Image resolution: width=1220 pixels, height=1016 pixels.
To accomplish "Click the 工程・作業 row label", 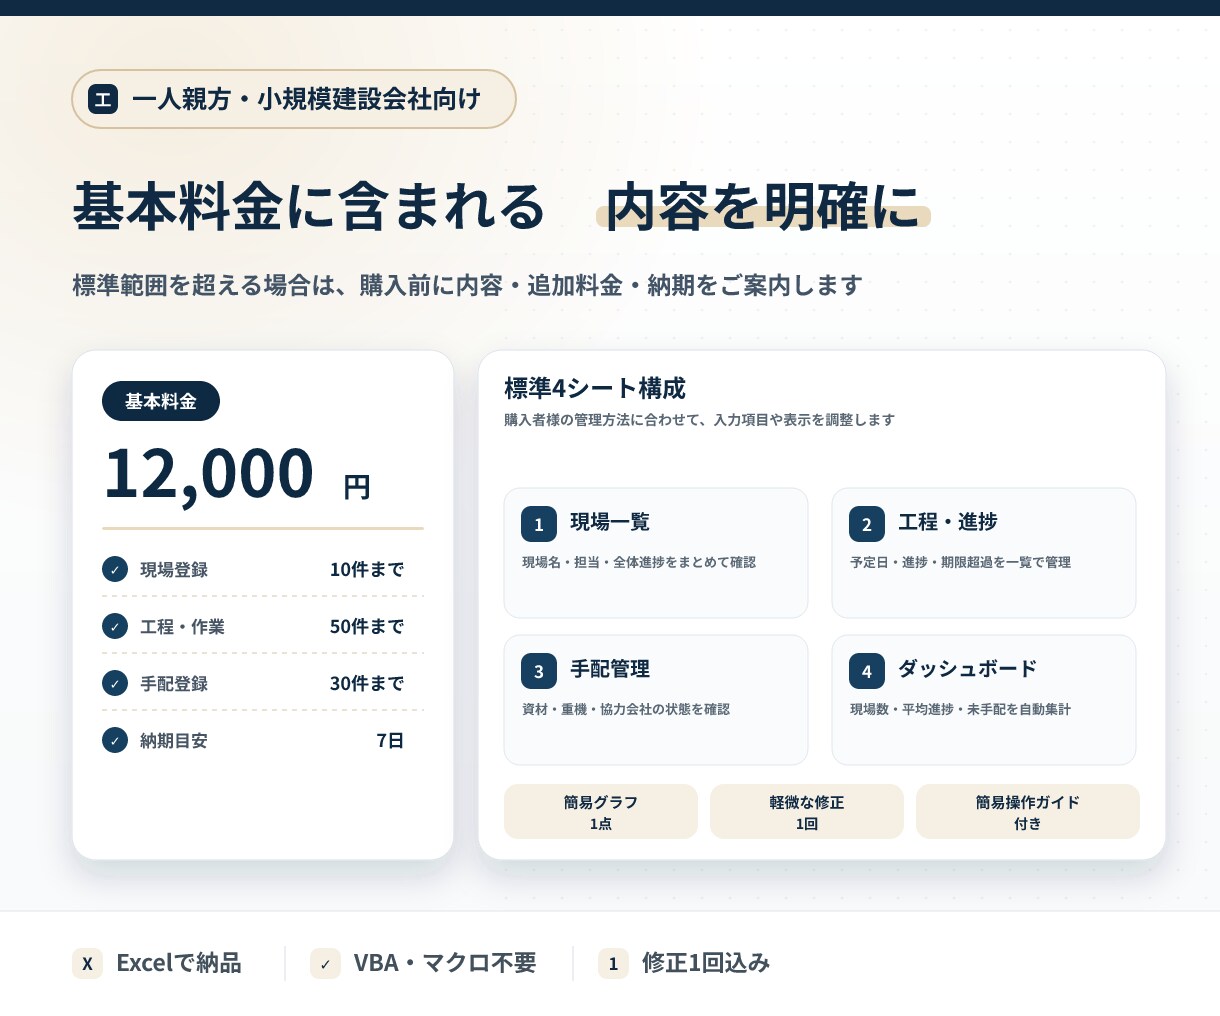I will [182, 626].
